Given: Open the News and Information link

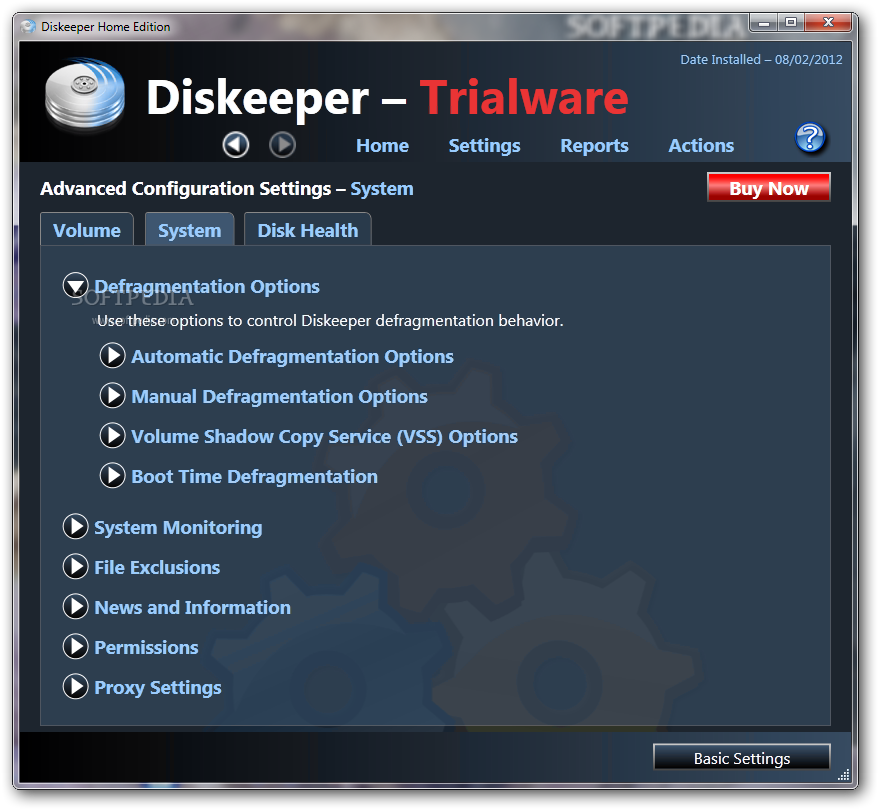Looking at the screenshot, I should 192,607.
